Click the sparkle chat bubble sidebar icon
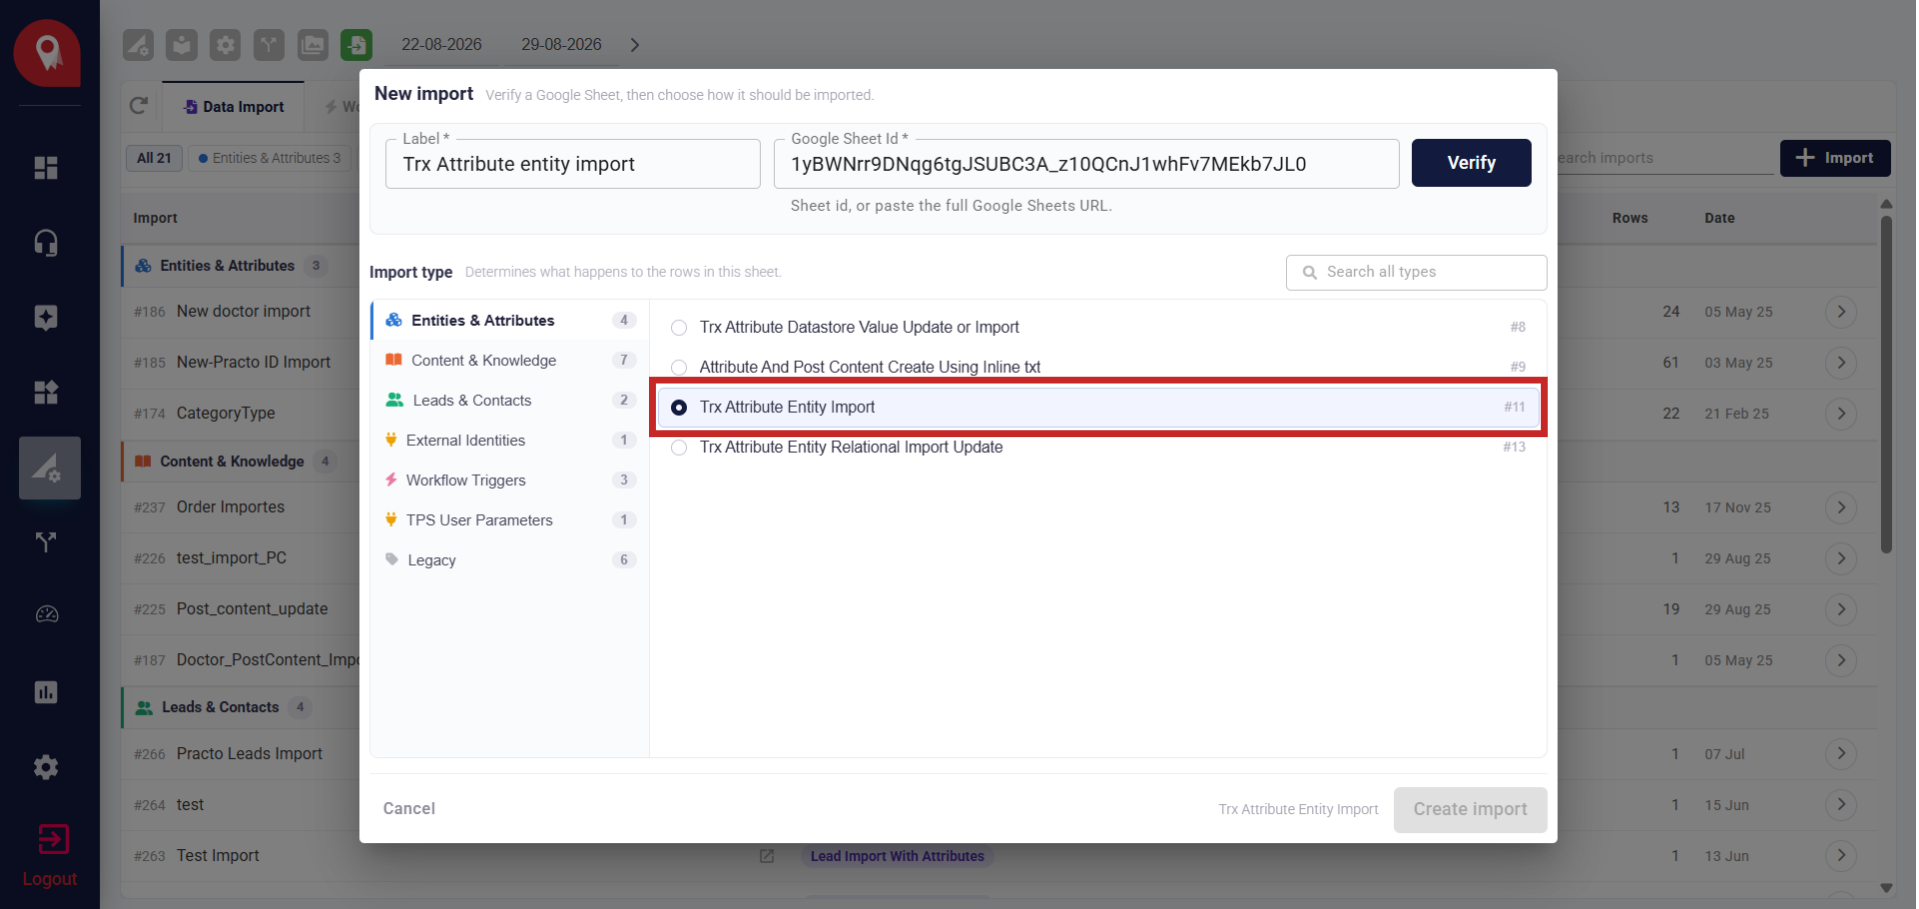This screenshot has height=909, width=1919. pos(46,318)
